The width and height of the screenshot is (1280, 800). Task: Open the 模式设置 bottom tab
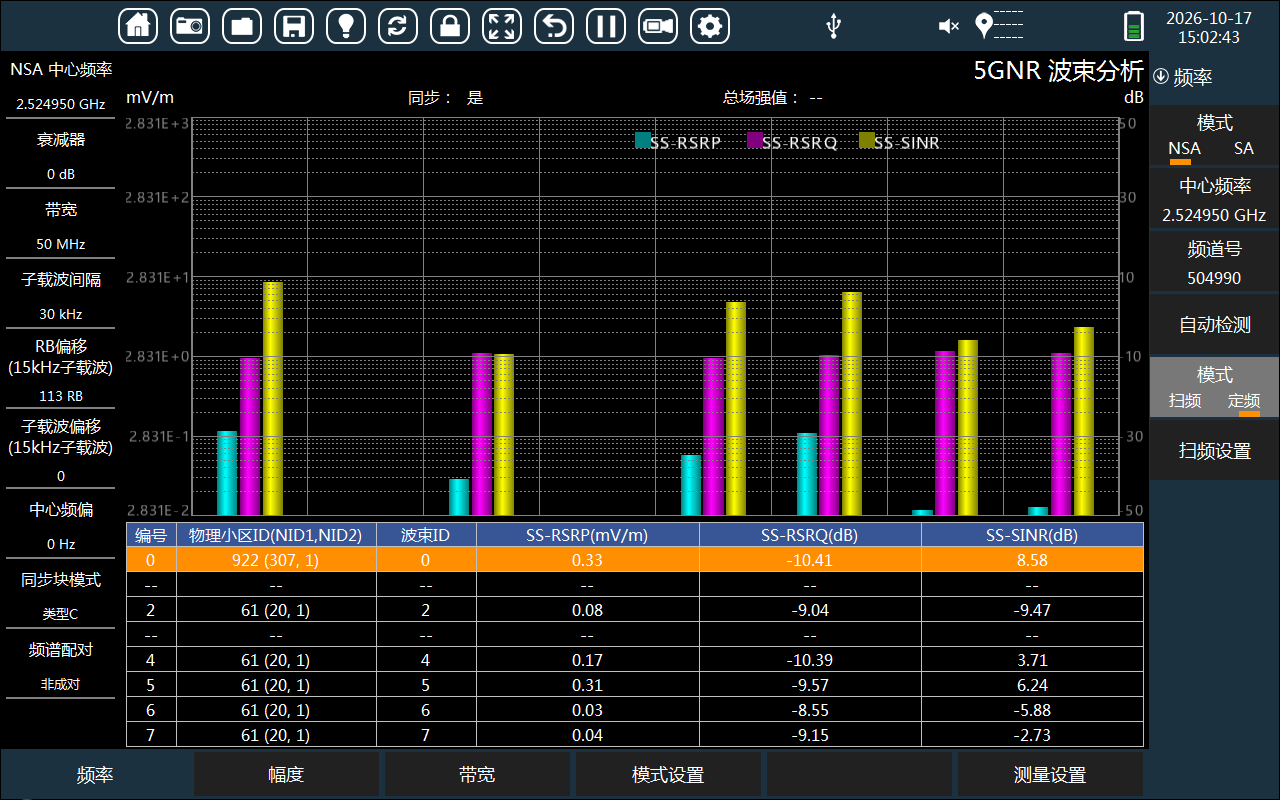(668, 775)
